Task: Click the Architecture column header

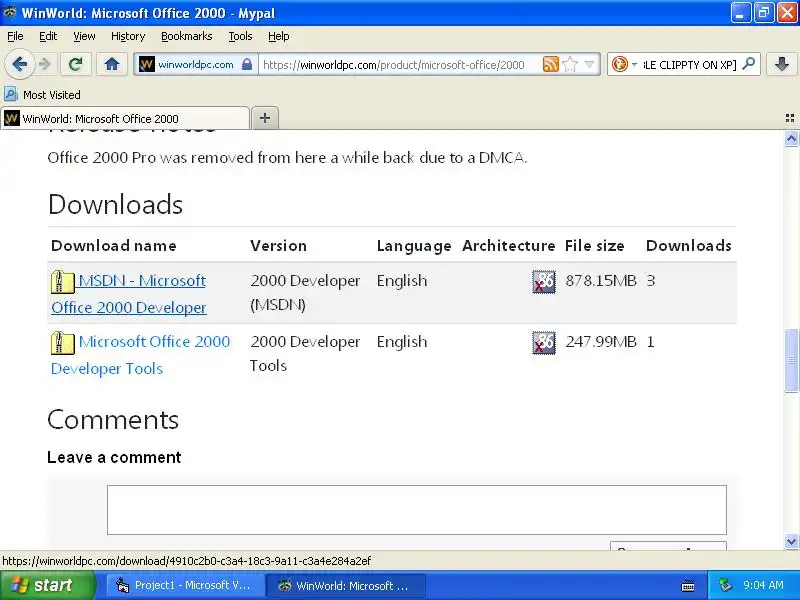Action: click(509, 245)
